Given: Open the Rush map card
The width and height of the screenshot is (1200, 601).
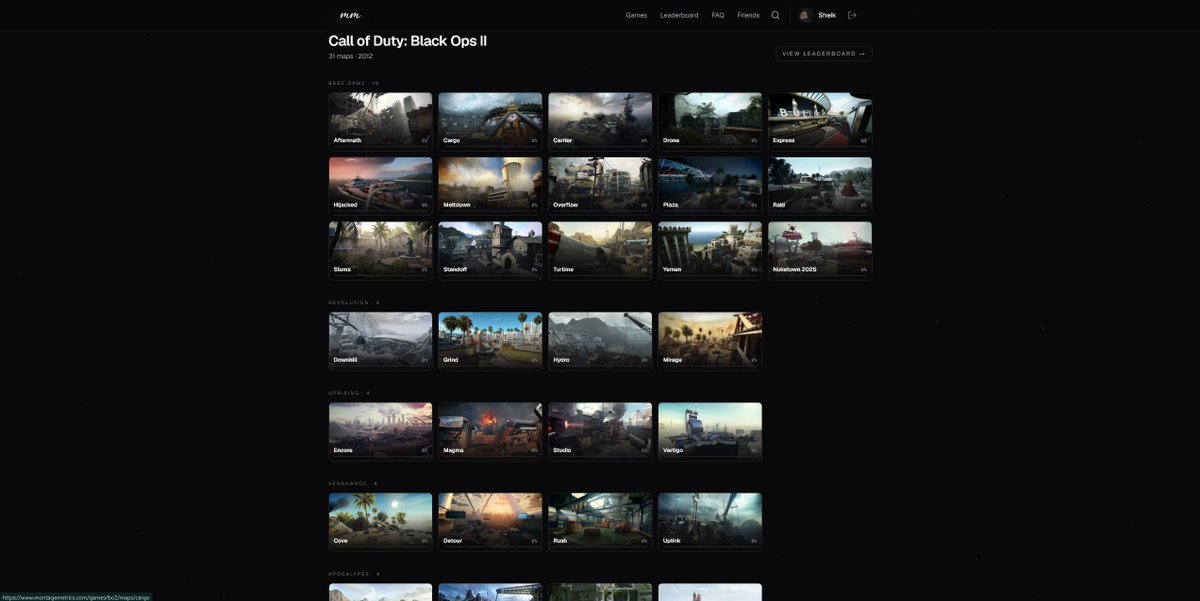Looking at the screenshot, I should 600,521.
